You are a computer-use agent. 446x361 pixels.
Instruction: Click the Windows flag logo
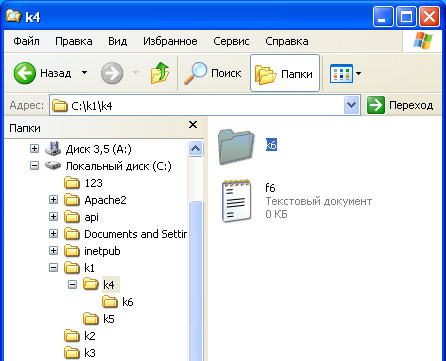click(x=423, y=41)
